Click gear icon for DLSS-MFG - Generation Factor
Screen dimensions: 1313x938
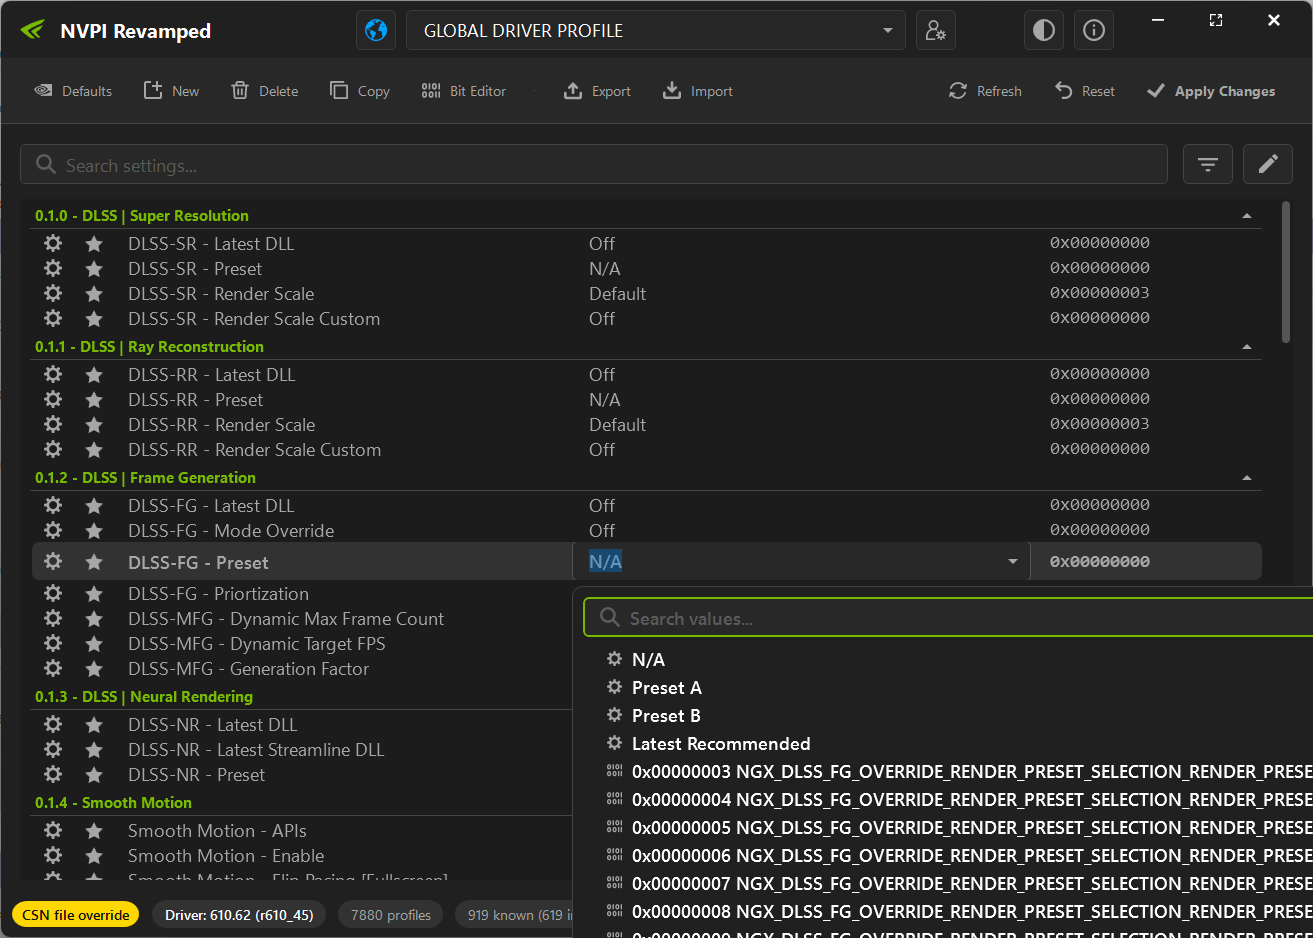pos(53,668)
